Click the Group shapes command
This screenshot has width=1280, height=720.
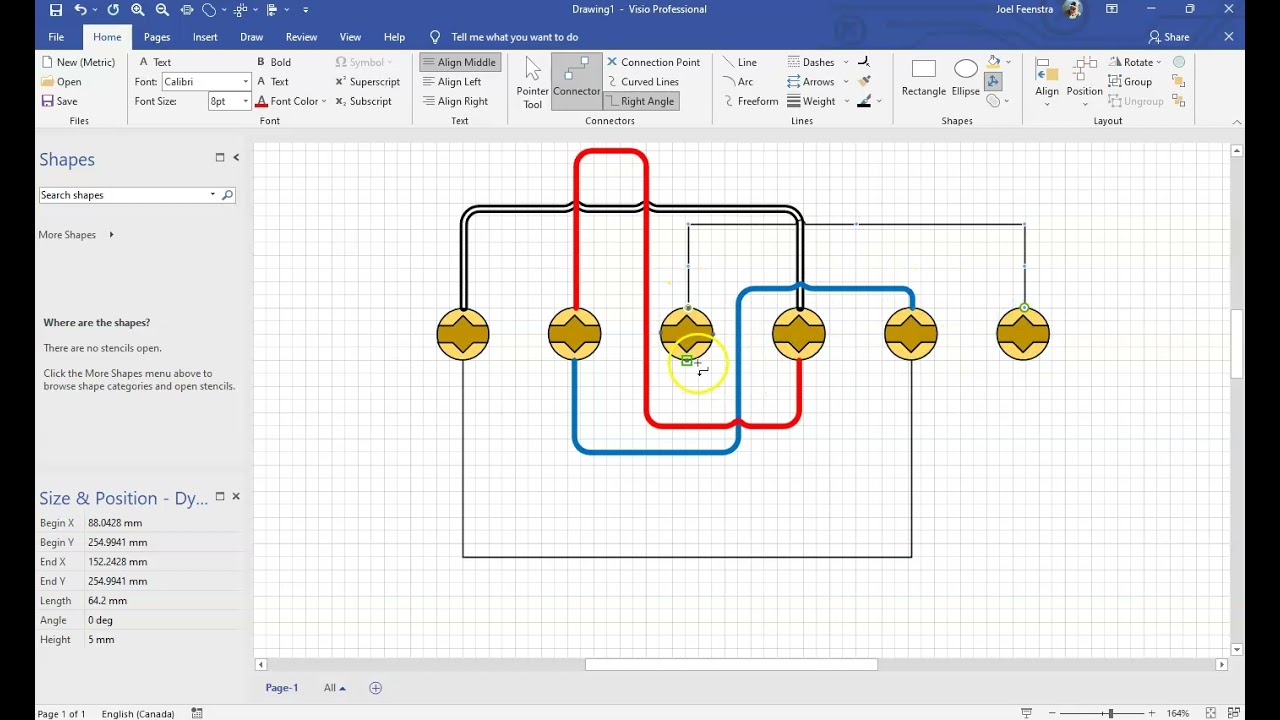[x=1129, y=82]
